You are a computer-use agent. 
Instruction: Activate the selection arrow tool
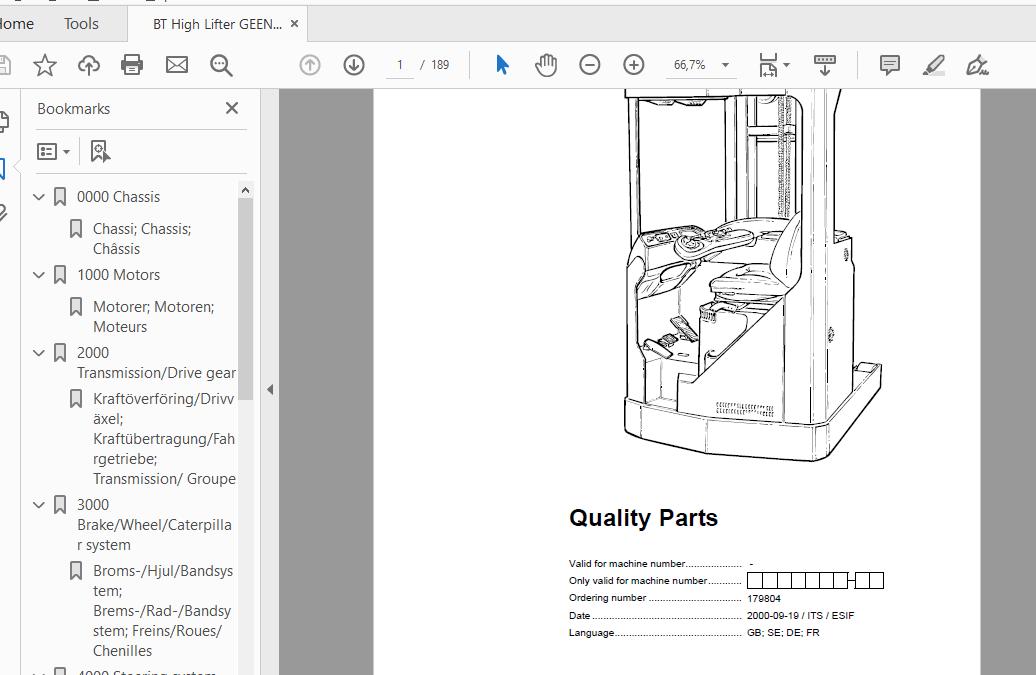[502, 65]
